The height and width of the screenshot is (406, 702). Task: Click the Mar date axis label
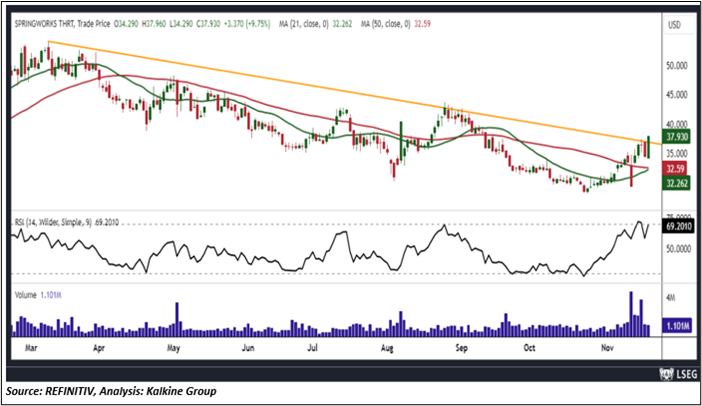pyautogui.click(x=31, y=348)
